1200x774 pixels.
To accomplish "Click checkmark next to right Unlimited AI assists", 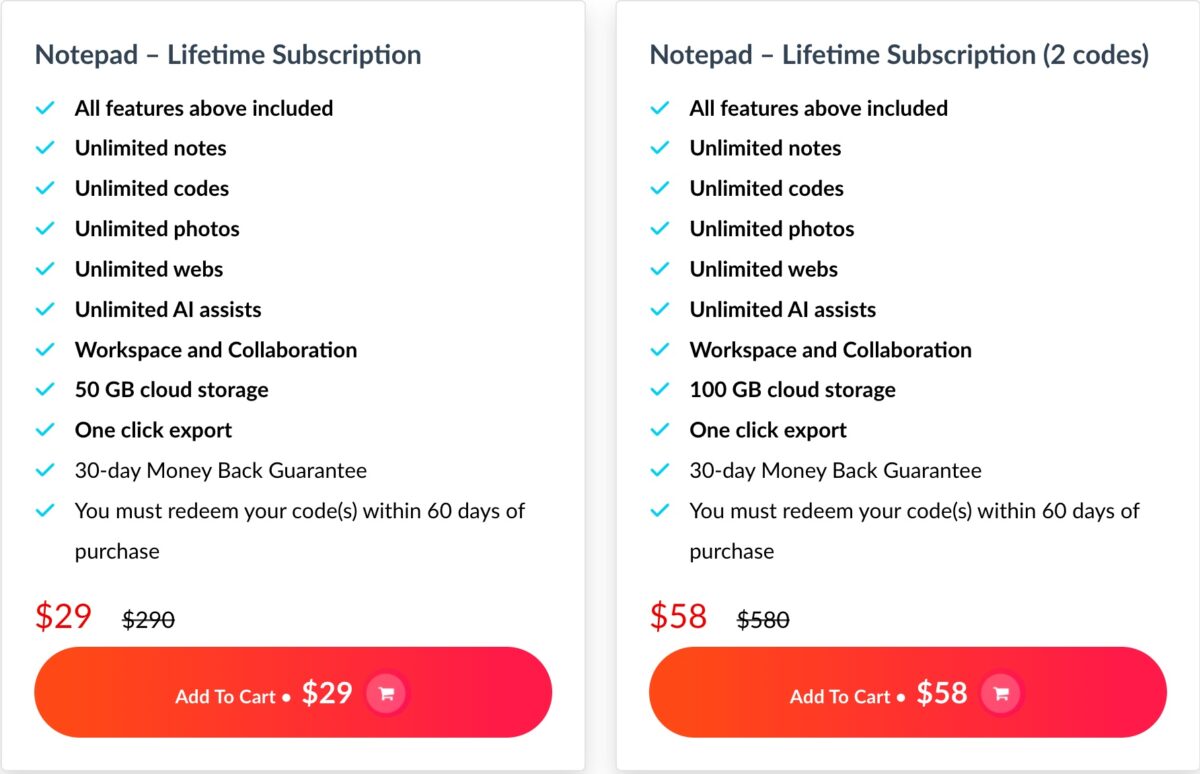I will (660, 309).
